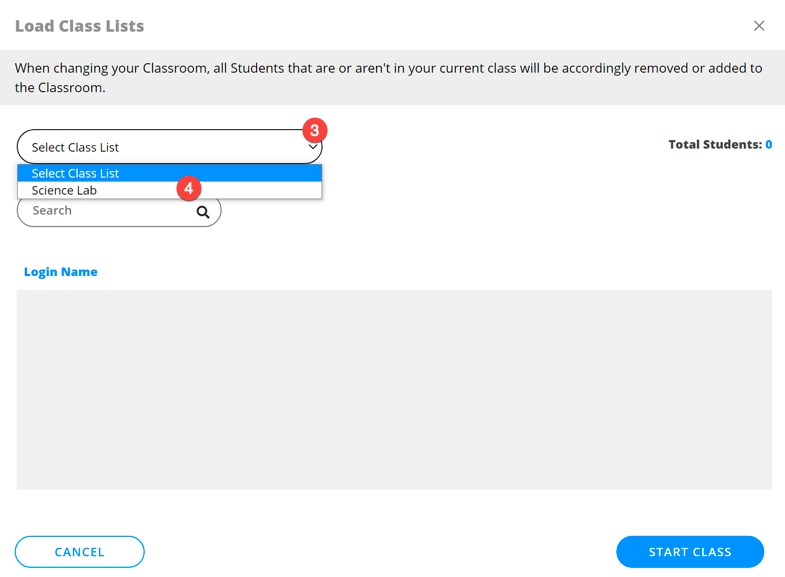The image size is (785, 577).
Task: Click the red step 4 badge
Action: 189,188
